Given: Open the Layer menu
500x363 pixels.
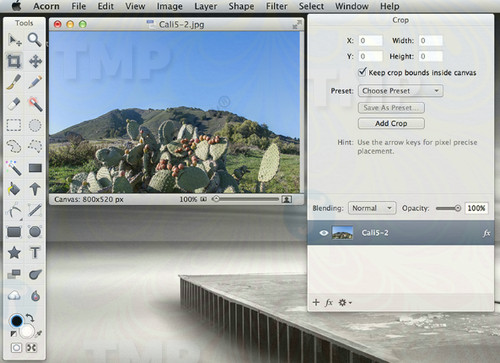Looking at the screenshot, I should coord(206,6).
